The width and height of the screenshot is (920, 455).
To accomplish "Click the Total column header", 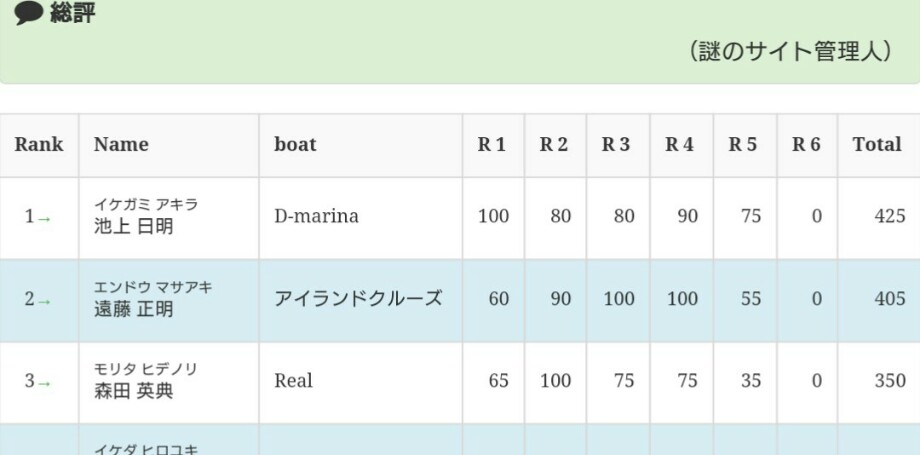I will tap(878, 145).
